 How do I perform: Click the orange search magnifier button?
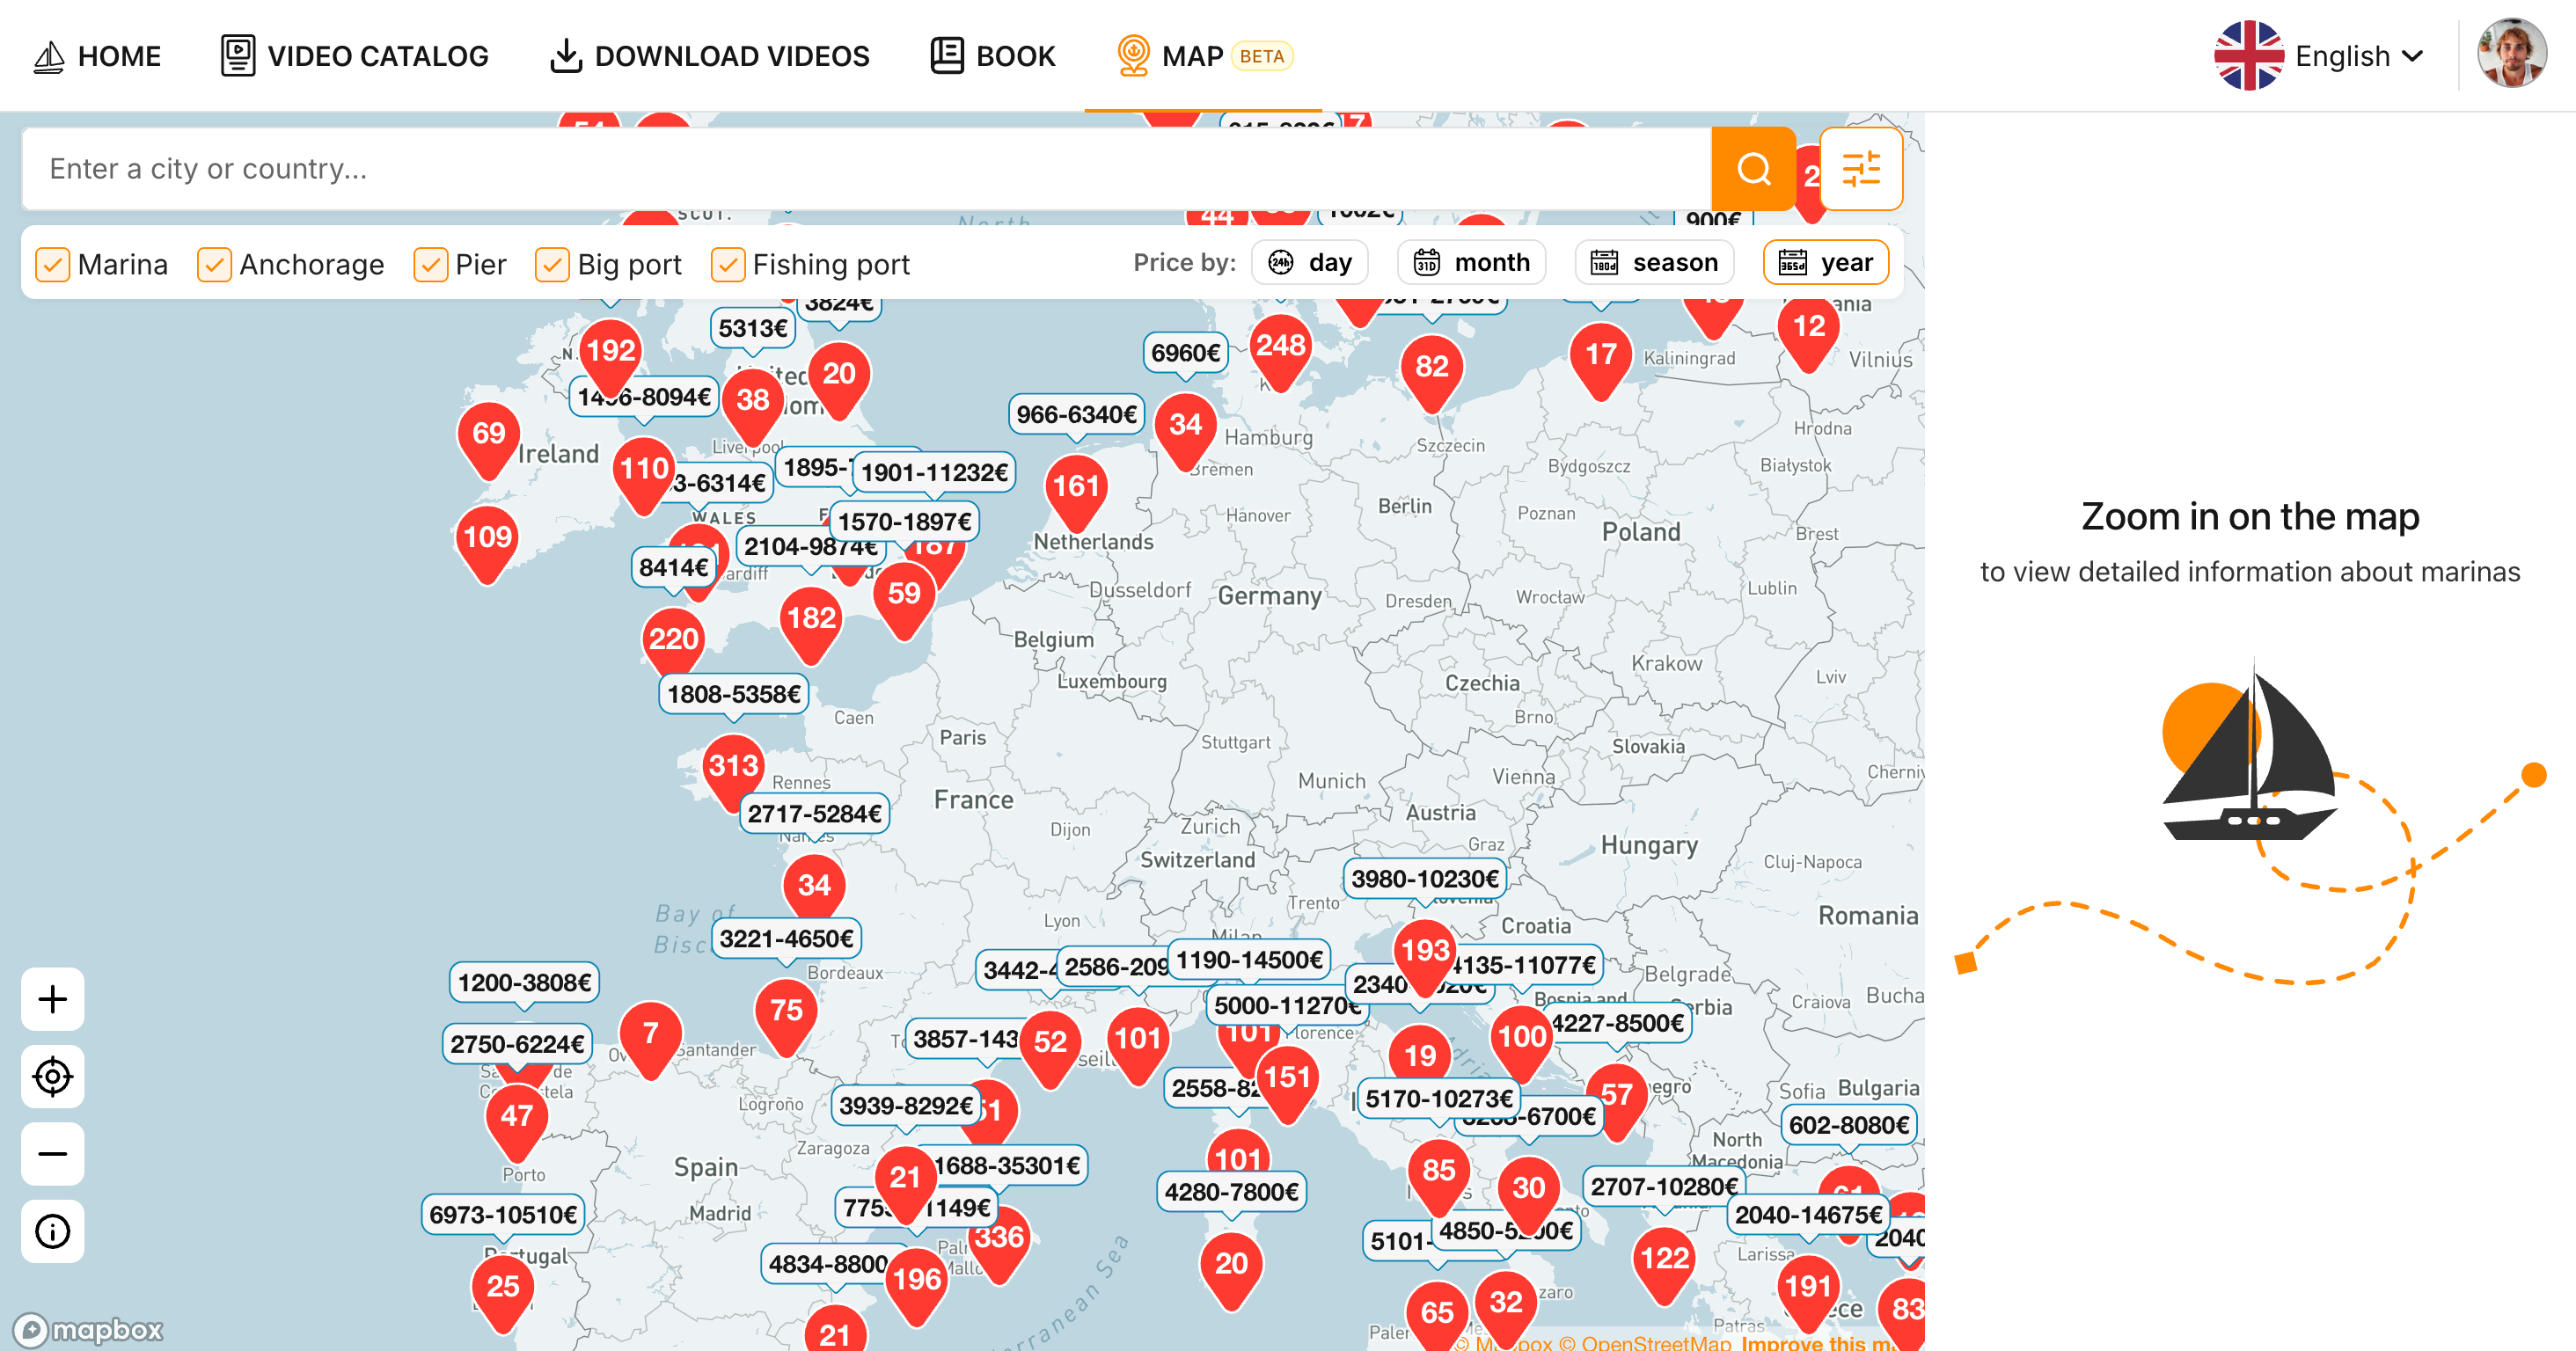click(x=1753, y=169)
